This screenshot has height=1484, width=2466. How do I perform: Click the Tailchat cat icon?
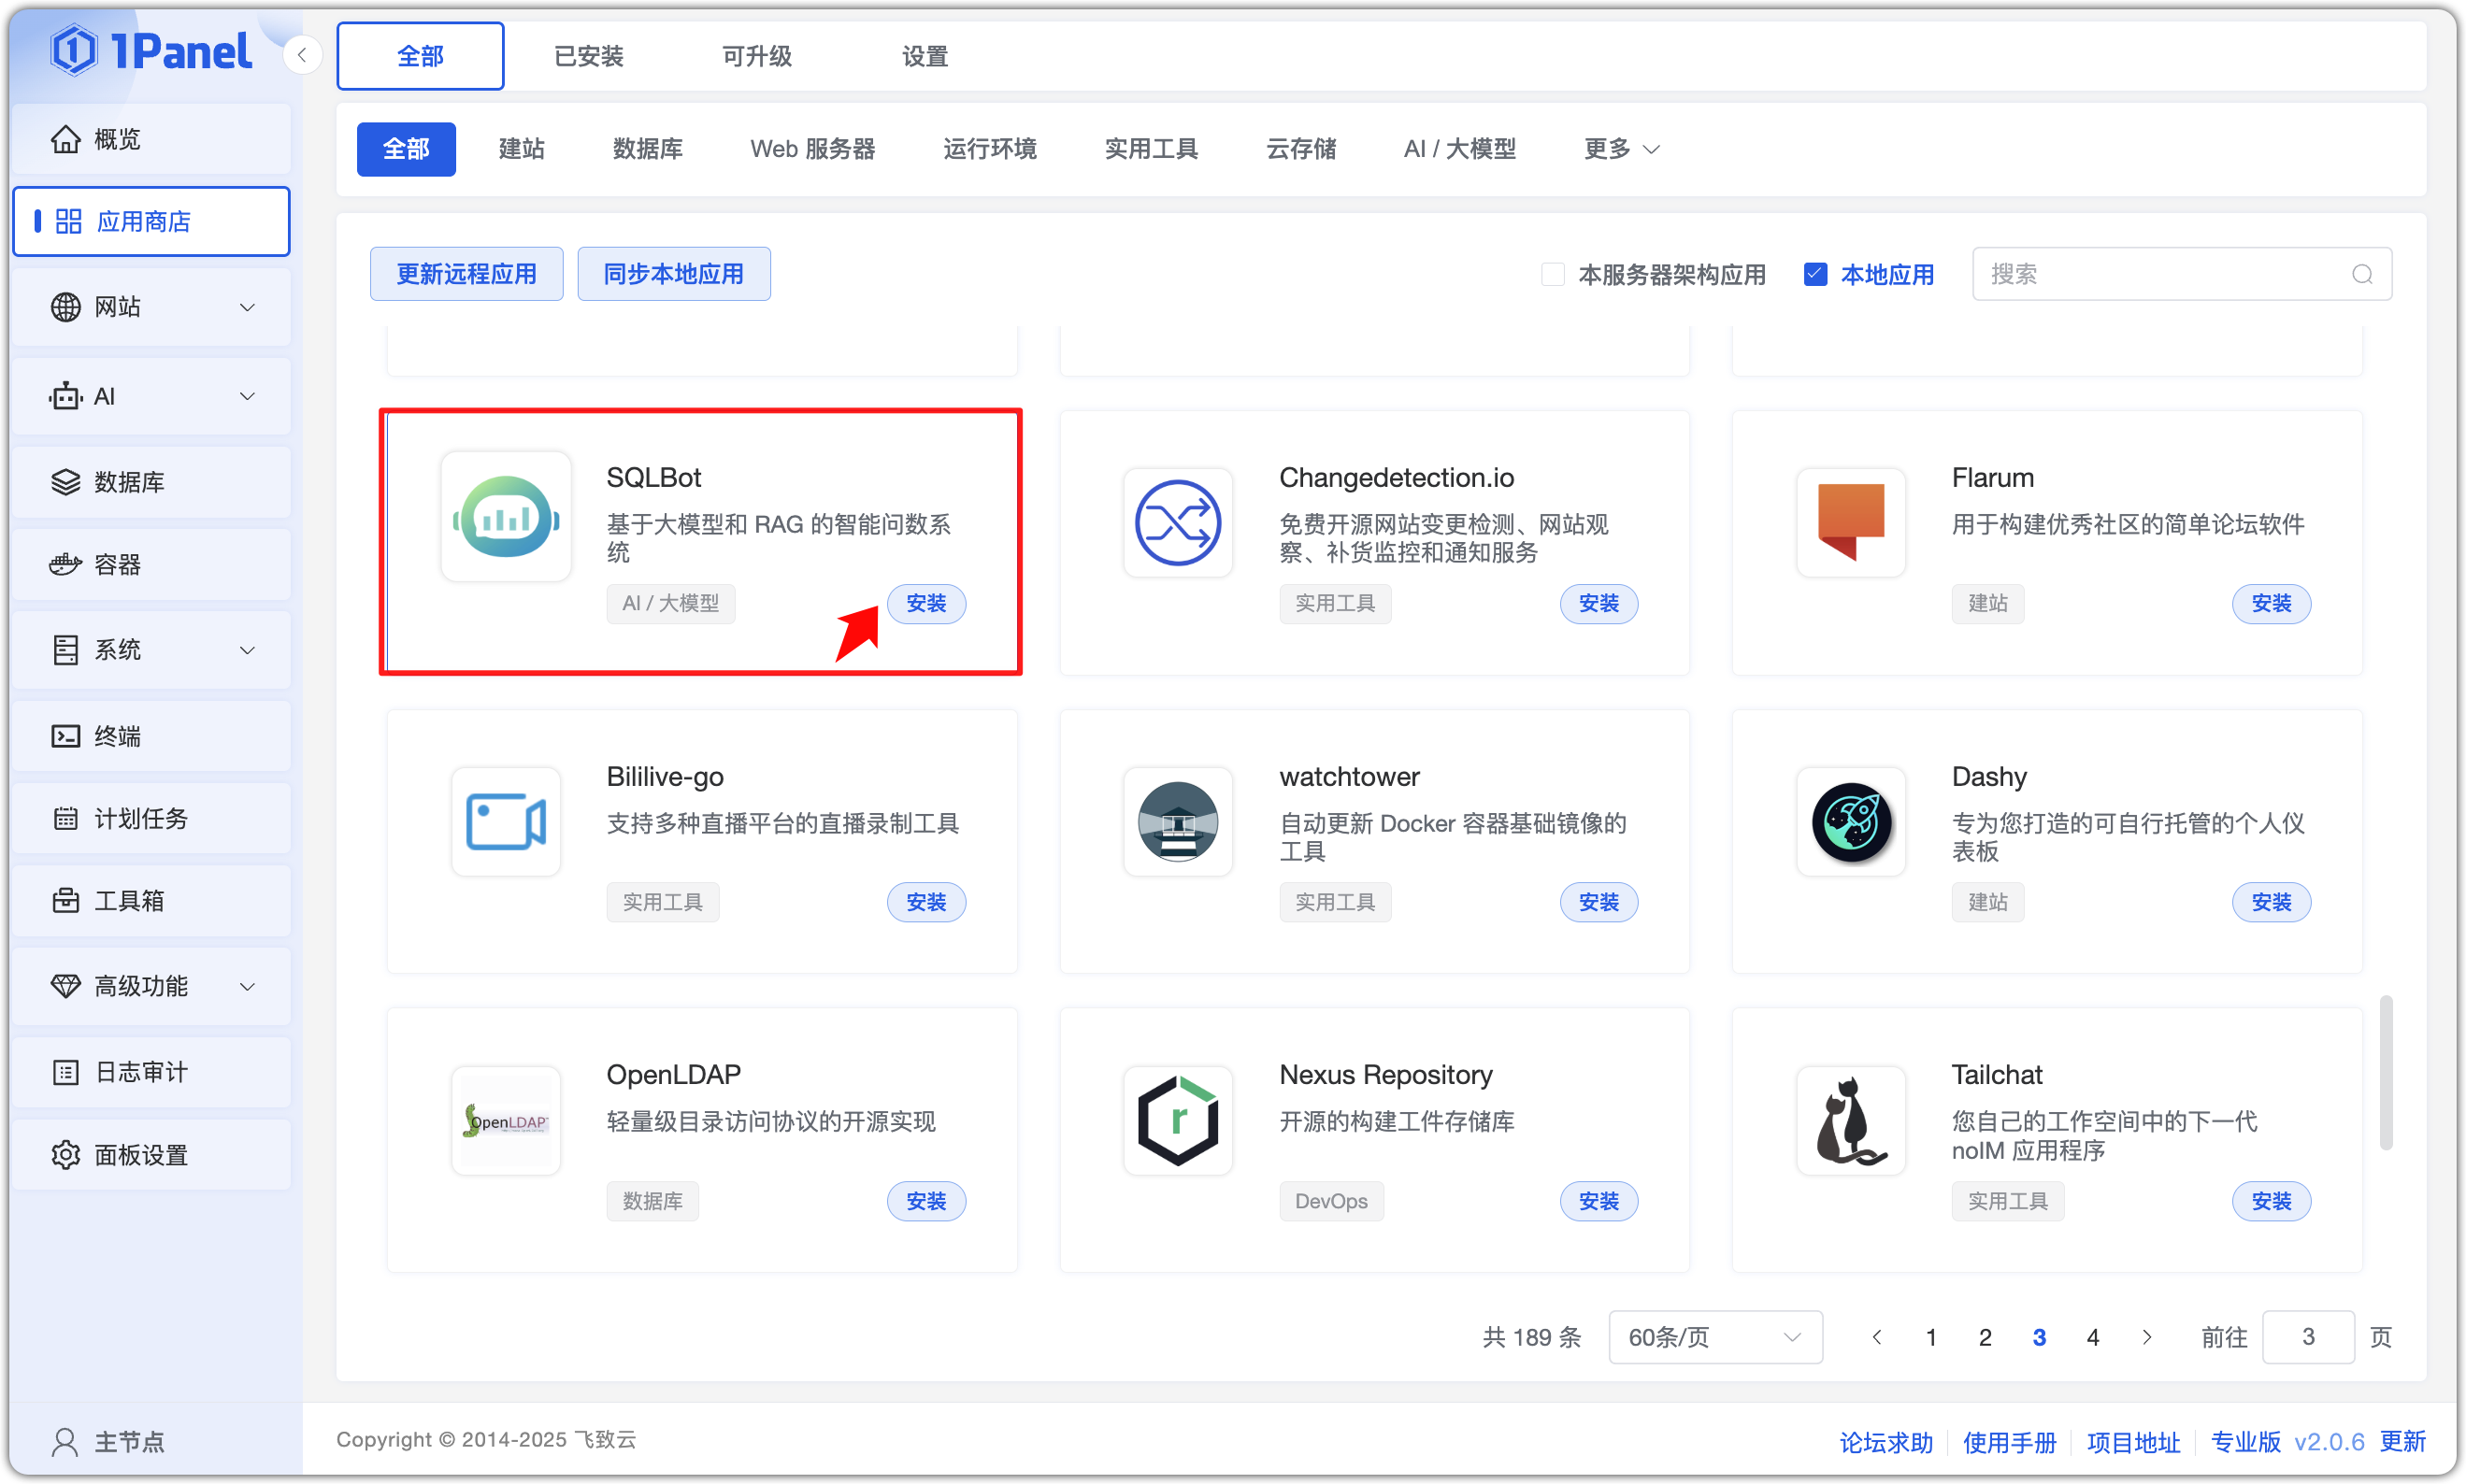[1850, 1121]
